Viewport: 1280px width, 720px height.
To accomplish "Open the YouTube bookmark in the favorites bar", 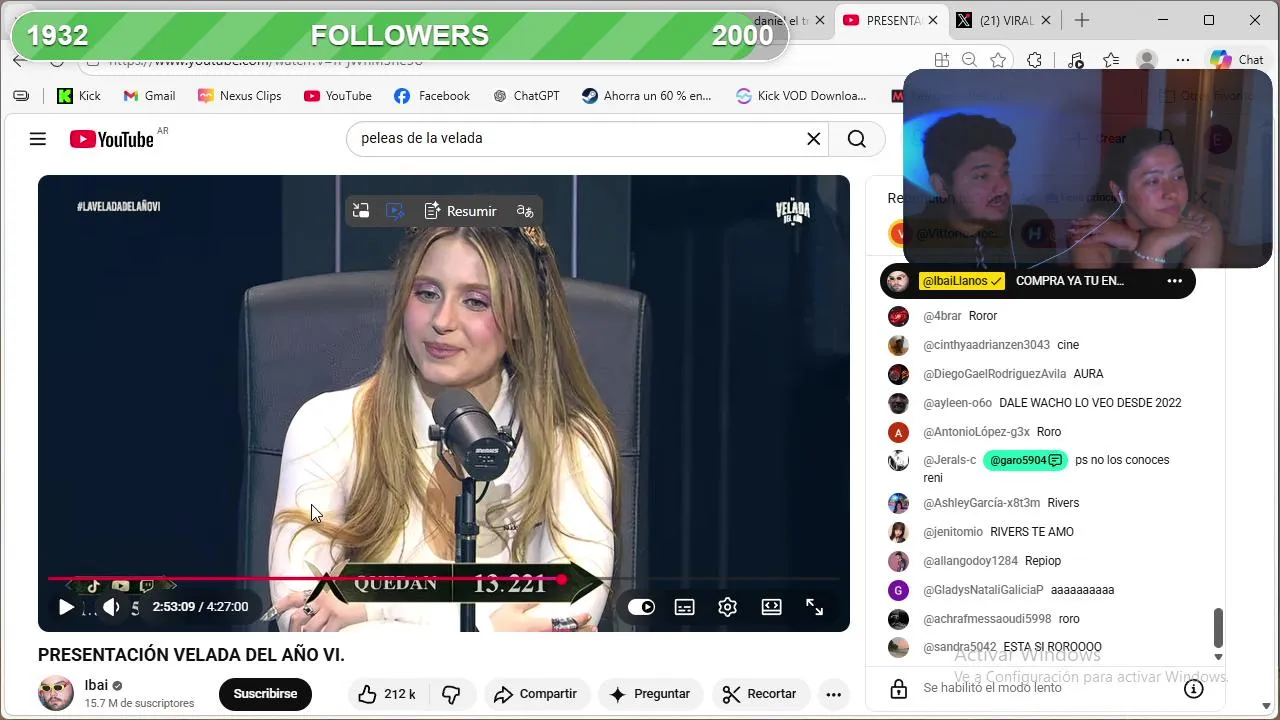I will [x=338, y=96].
